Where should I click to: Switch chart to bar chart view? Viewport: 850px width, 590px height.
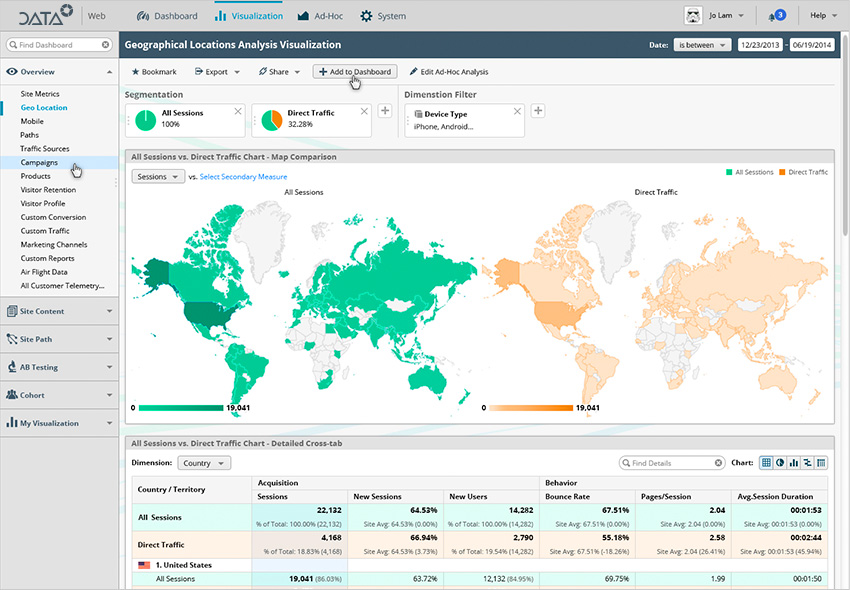pyautogui.click(x=794, y=463)
